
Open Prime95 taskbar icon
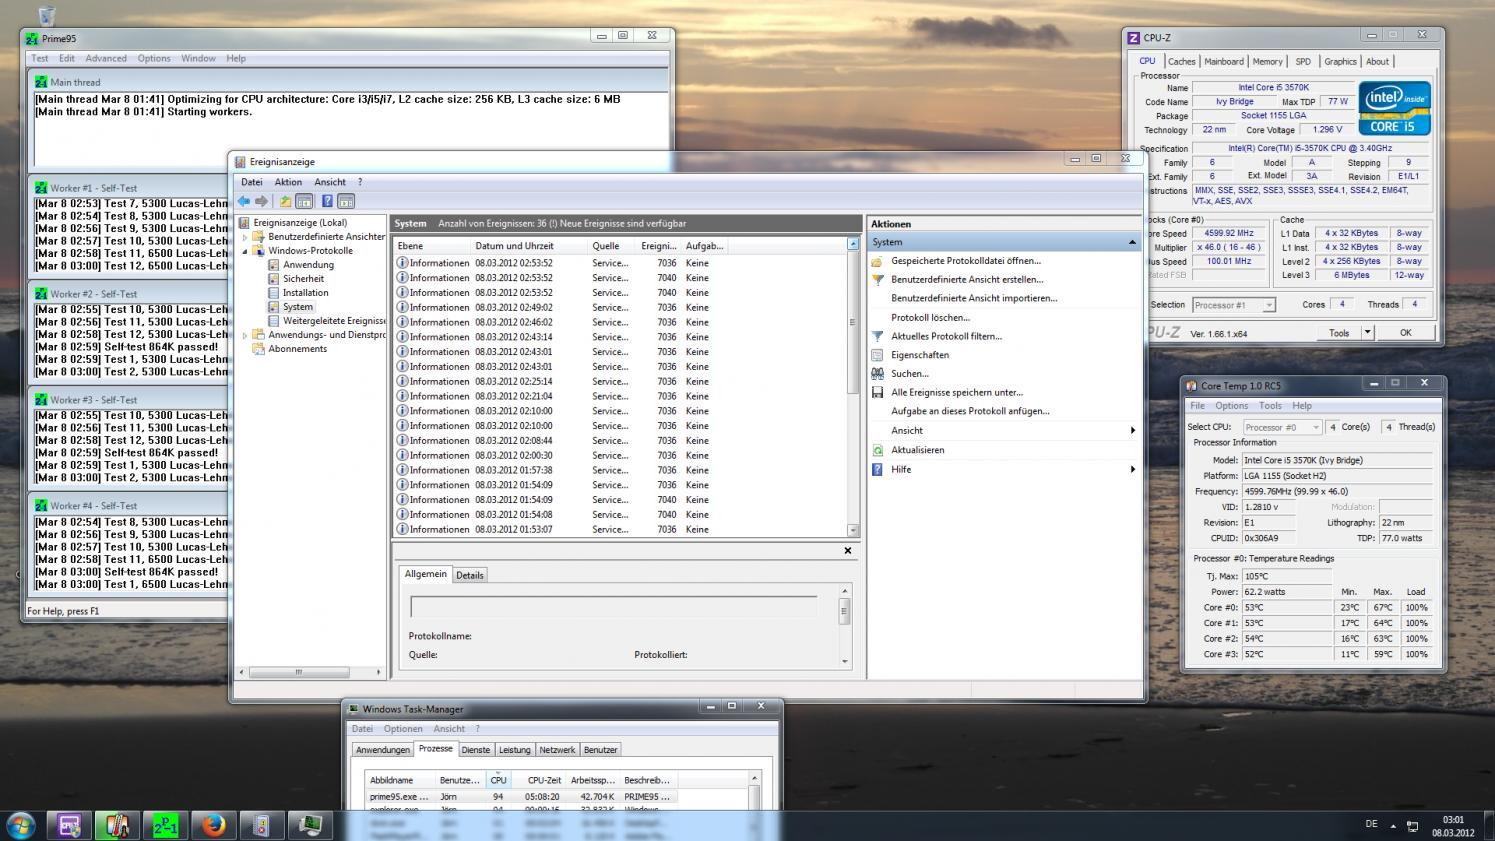coord(165,825)
